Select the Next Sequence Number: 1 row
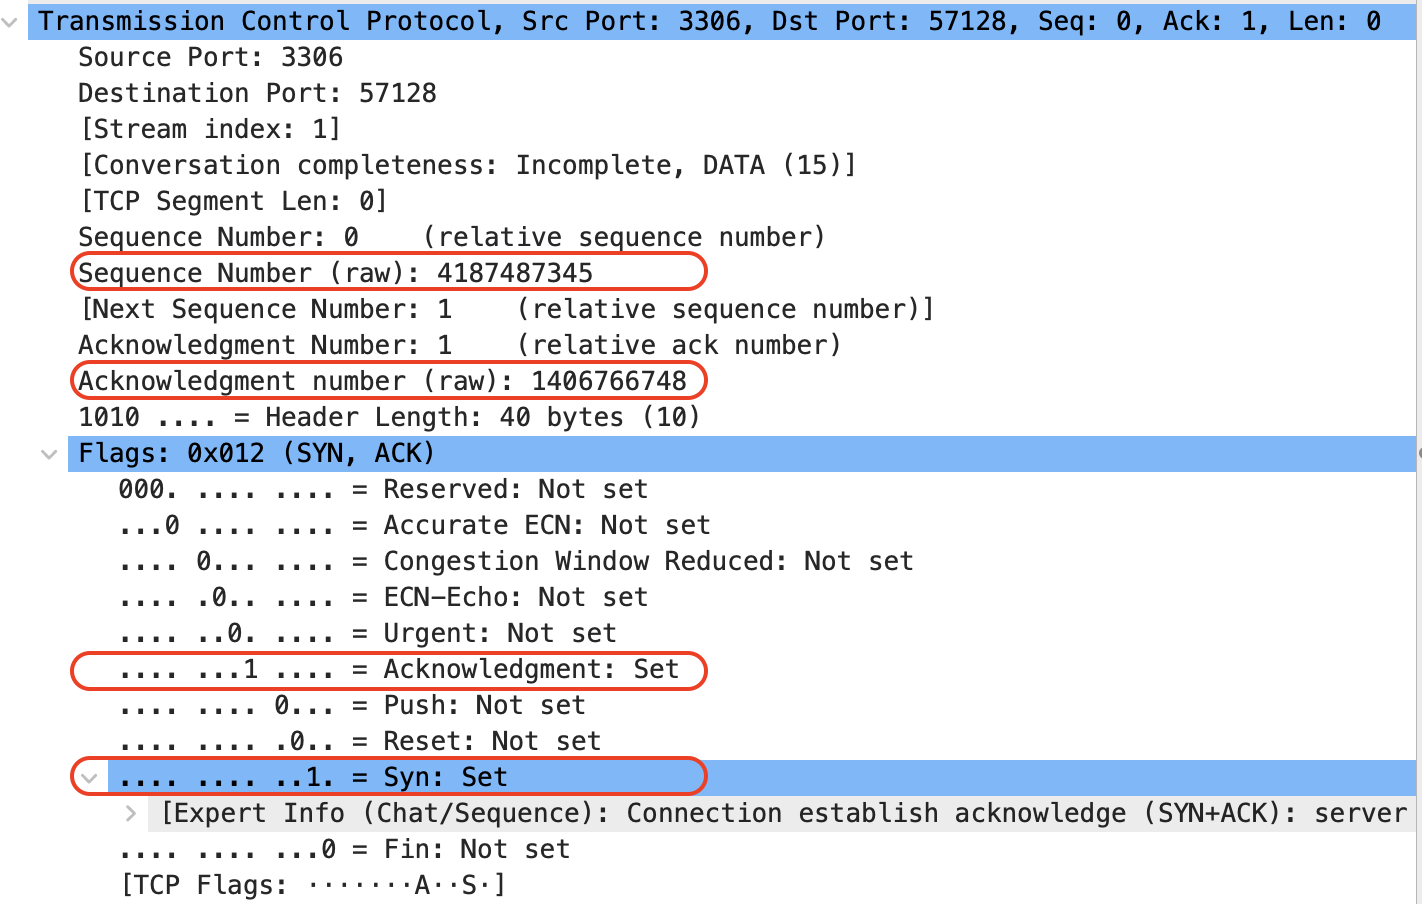Viewport: 1422px width, 904px height. coord(506,309)
